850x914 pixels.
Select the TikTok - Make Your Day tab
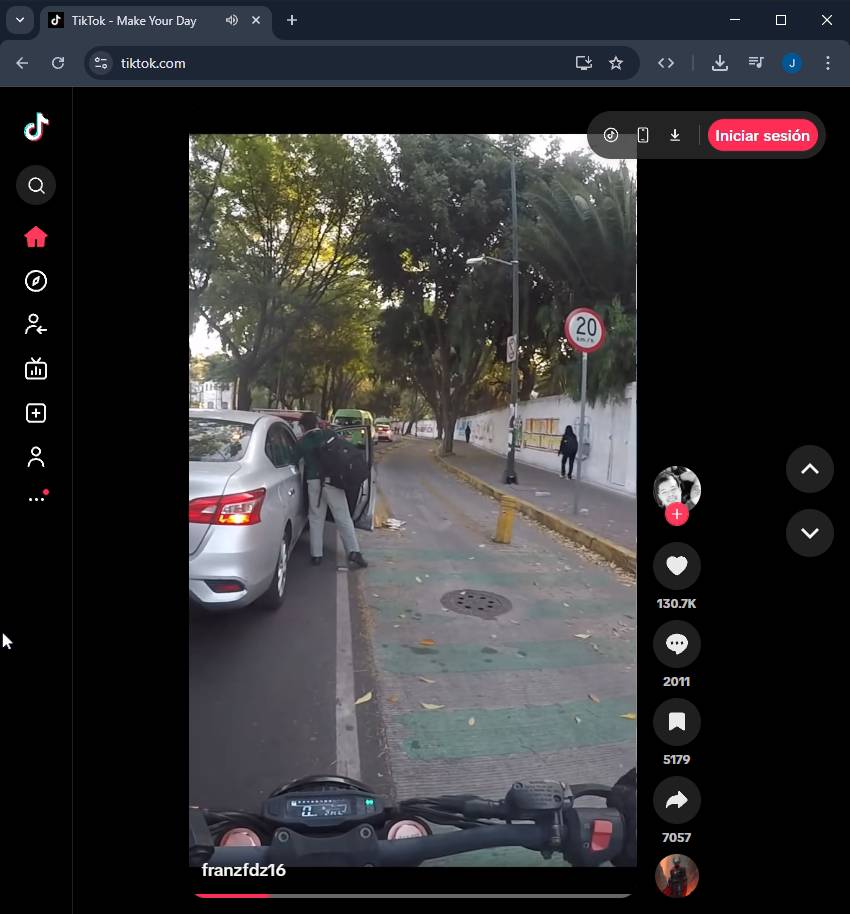(134, 20)
